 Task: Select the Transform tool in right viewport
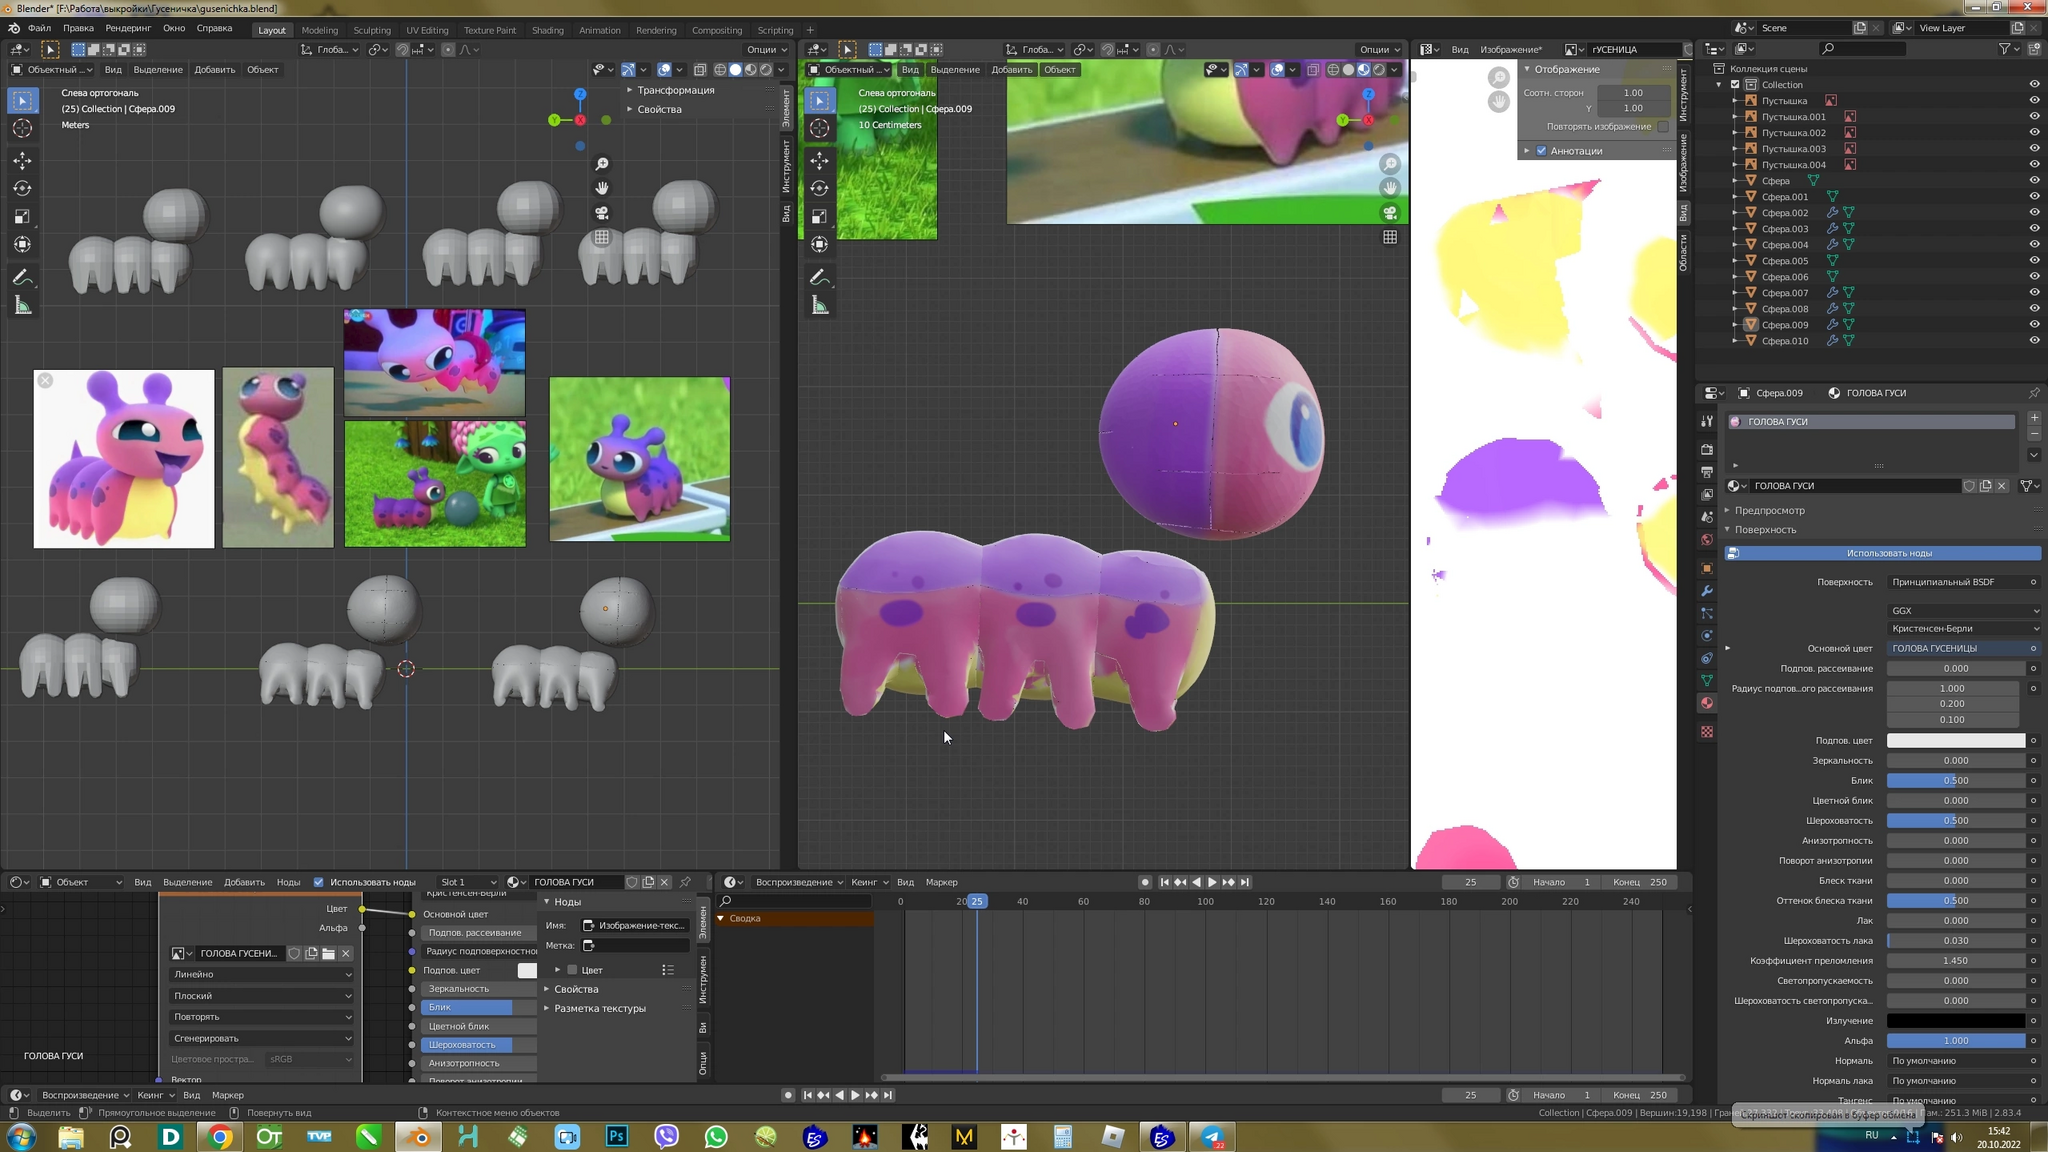click(819, 244)
